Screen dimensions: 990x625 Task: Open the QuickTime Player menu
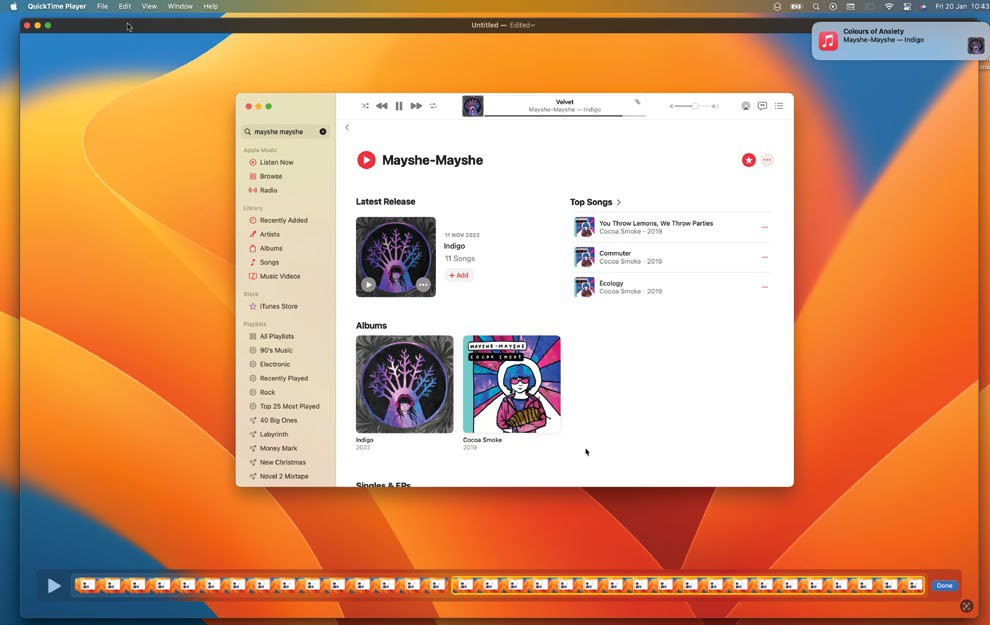(x=57, y=6)
